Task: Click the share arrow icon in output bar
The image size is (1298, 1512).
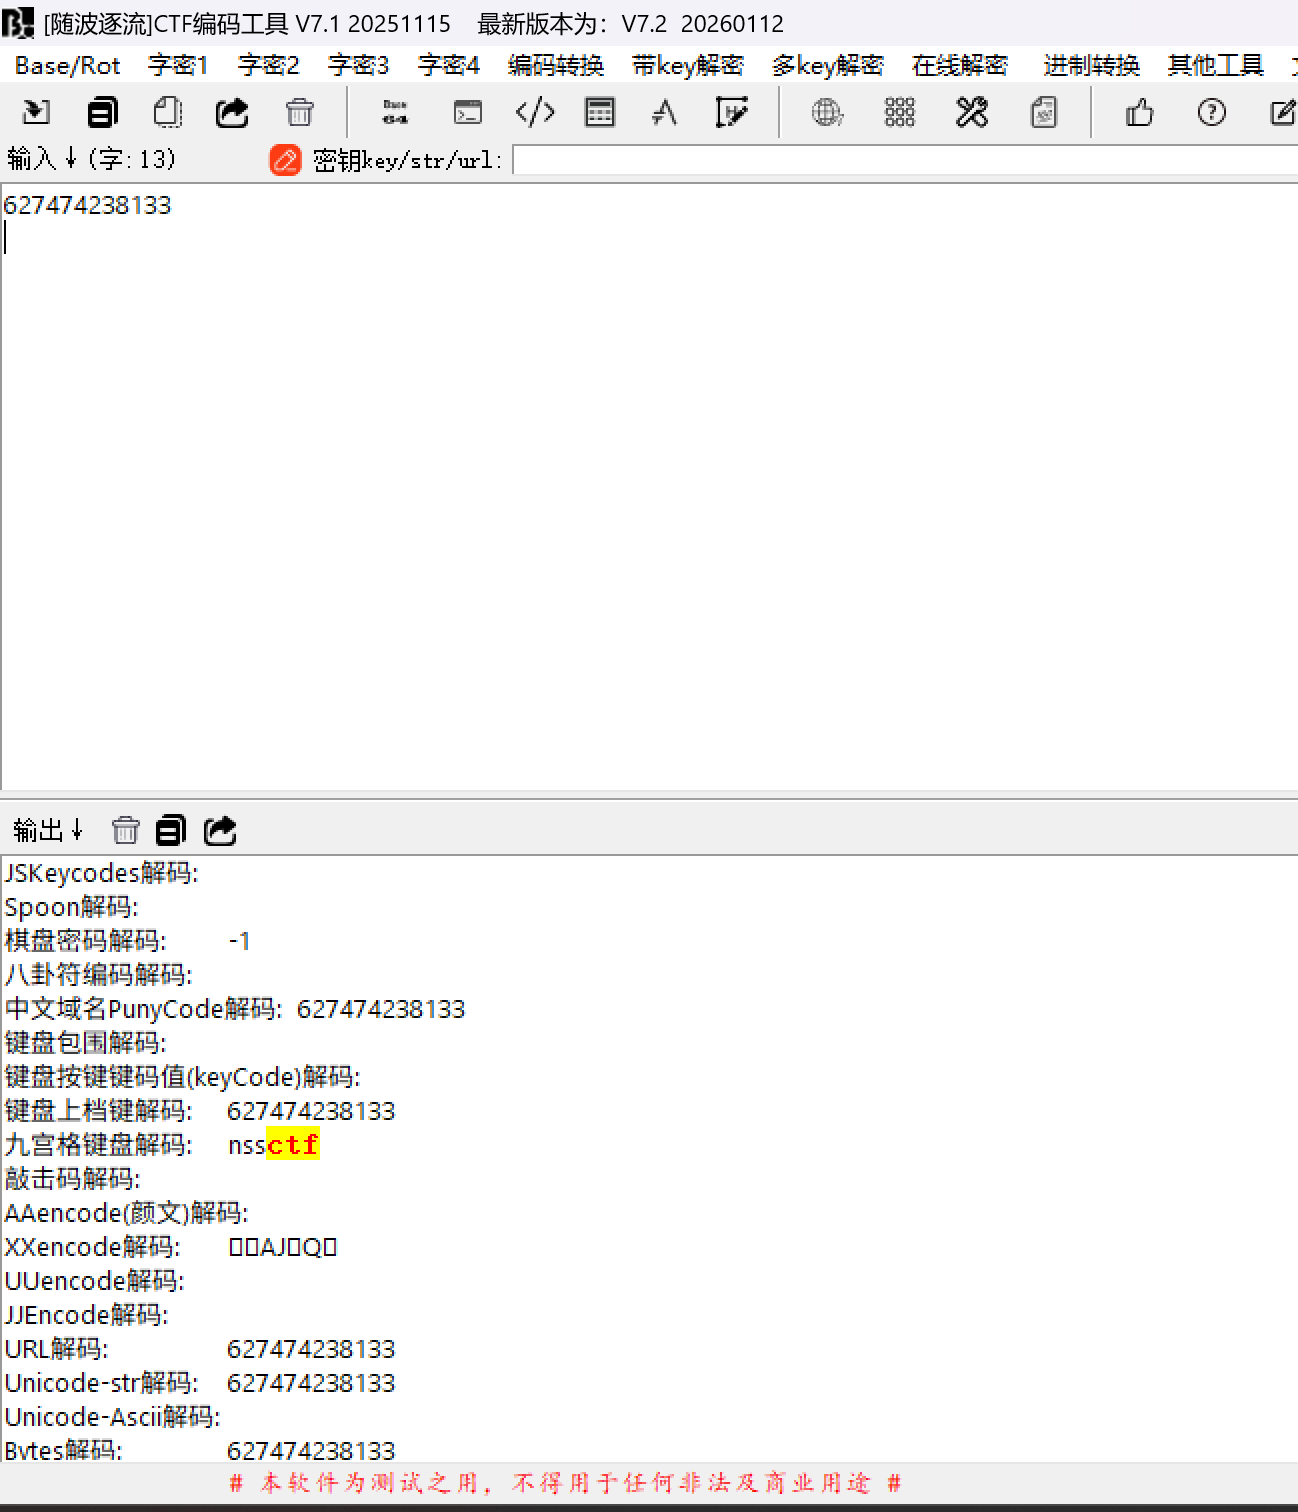Action: 220,830
